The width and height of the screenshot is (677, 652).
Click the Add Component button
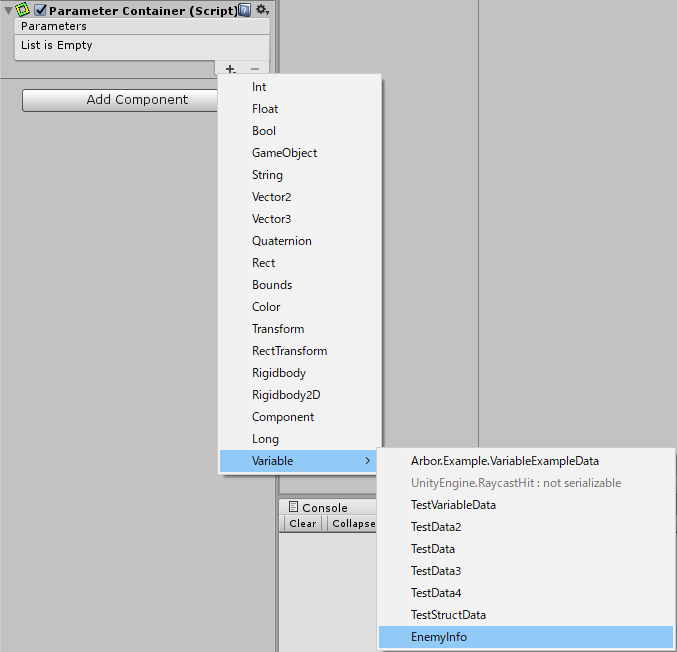click(120, 100)
